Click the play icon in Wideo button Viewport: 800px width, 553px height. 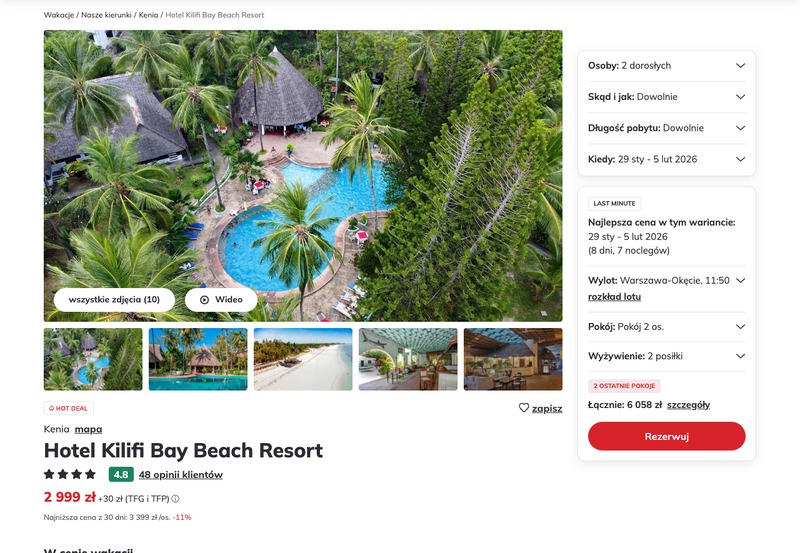(x=205, y=299)
